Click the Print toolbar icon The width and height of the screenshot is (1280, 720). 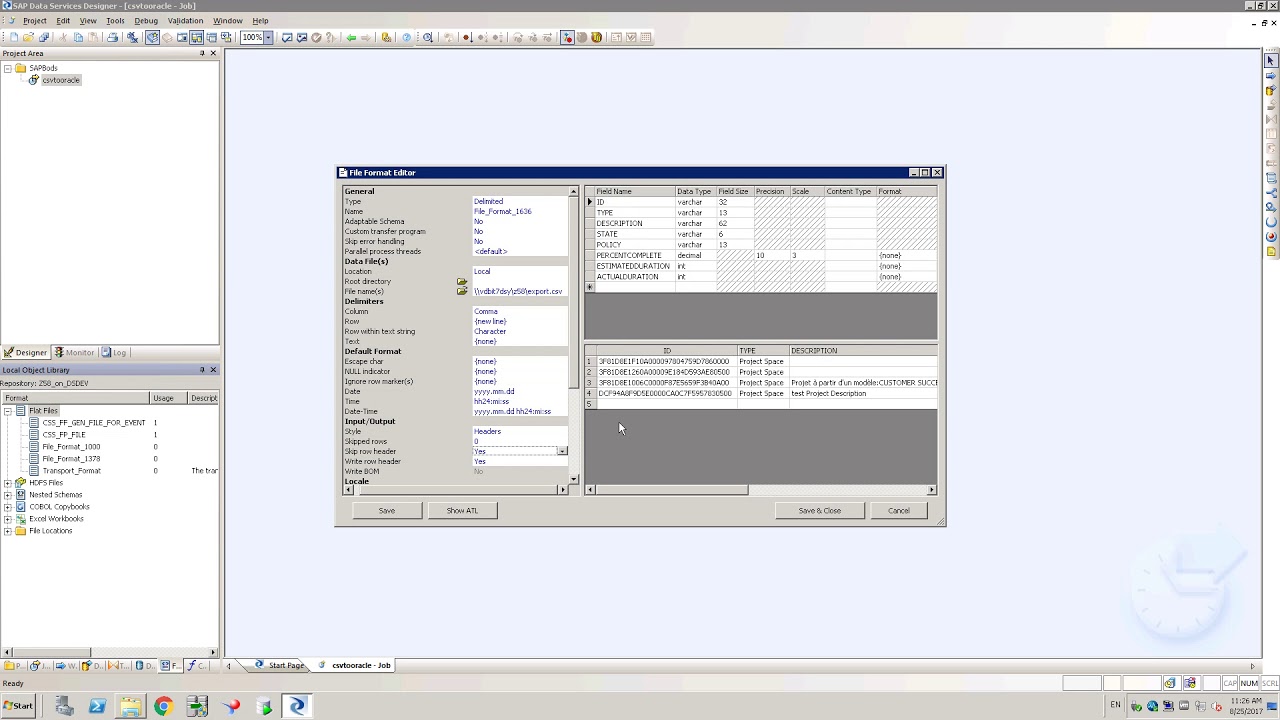(112, 37)
